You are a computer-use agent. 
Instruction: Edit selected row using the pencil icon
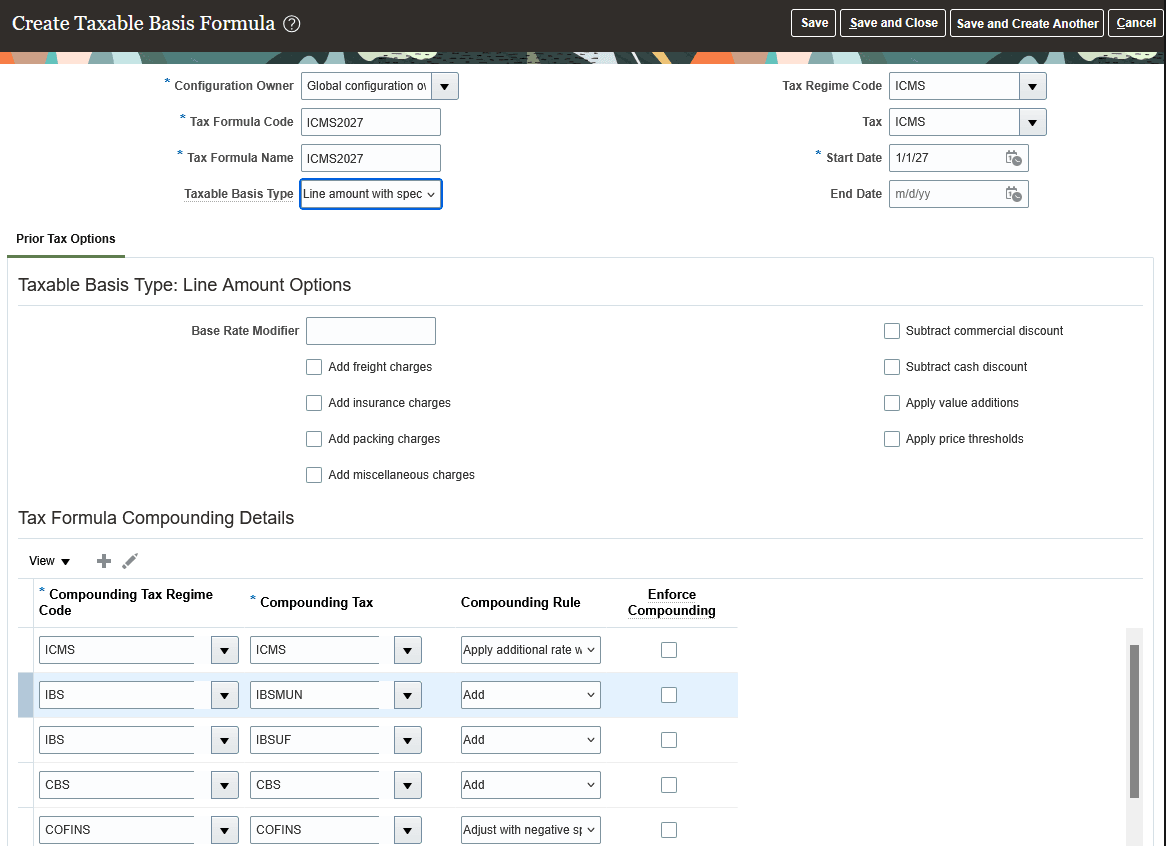129,560
